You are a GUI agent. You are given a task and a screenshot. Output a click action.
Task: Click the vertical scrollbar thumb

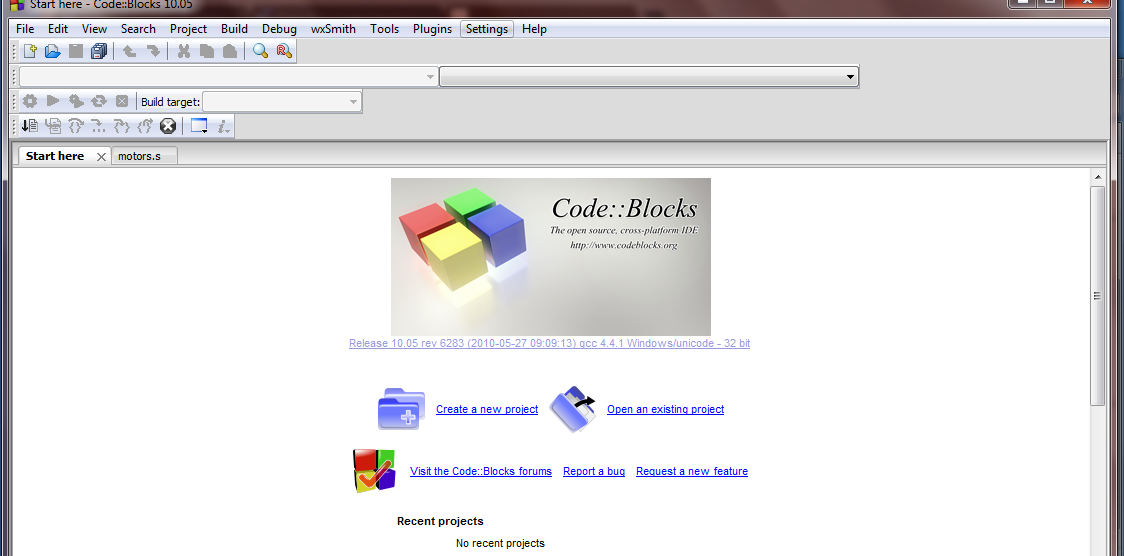point(1097,296)
